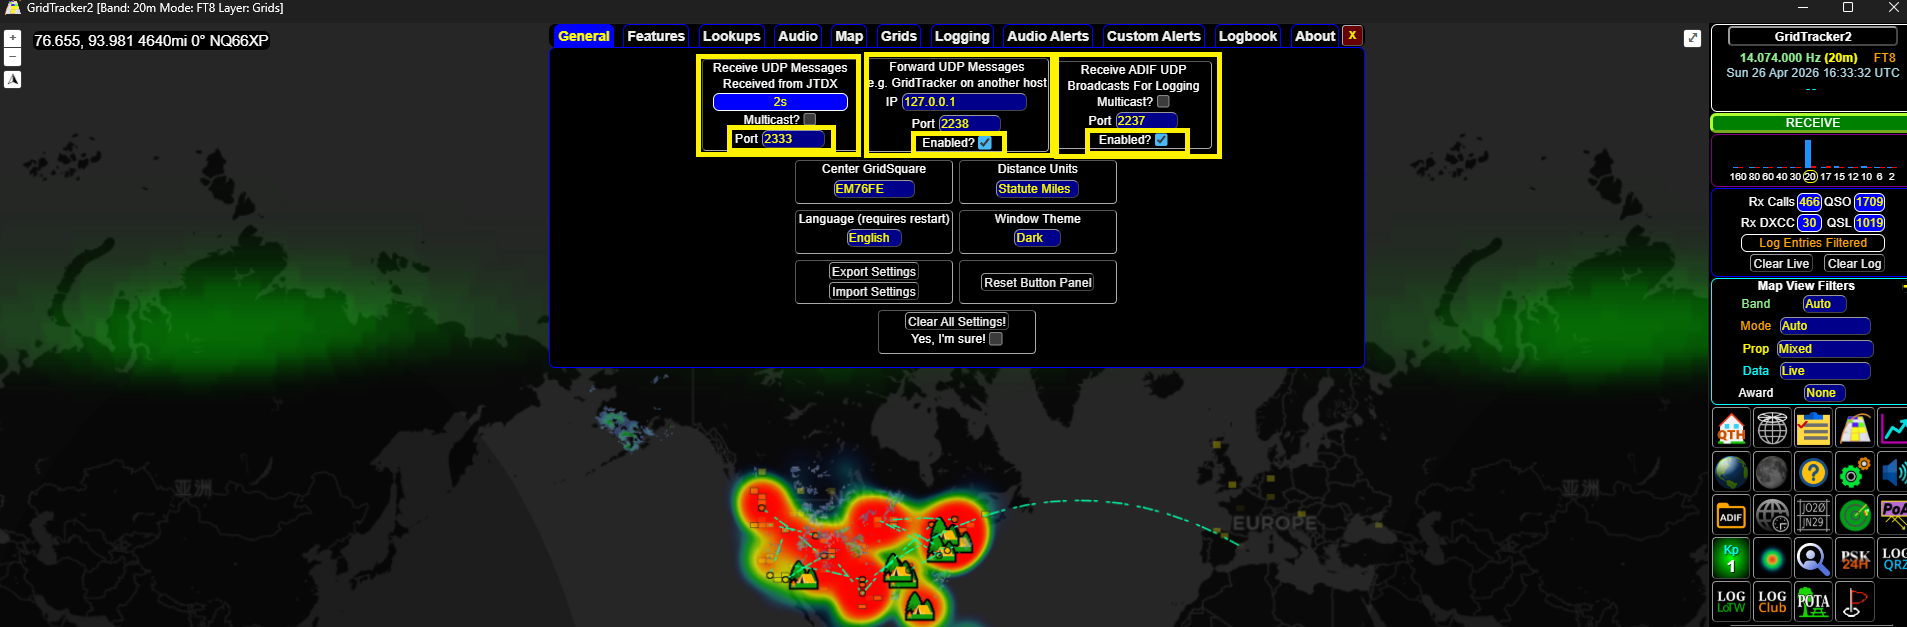Click the PSK 24H icon
Image resolution: width=1907 pixels, height=627 pixels.
[x=1855, y=559]
